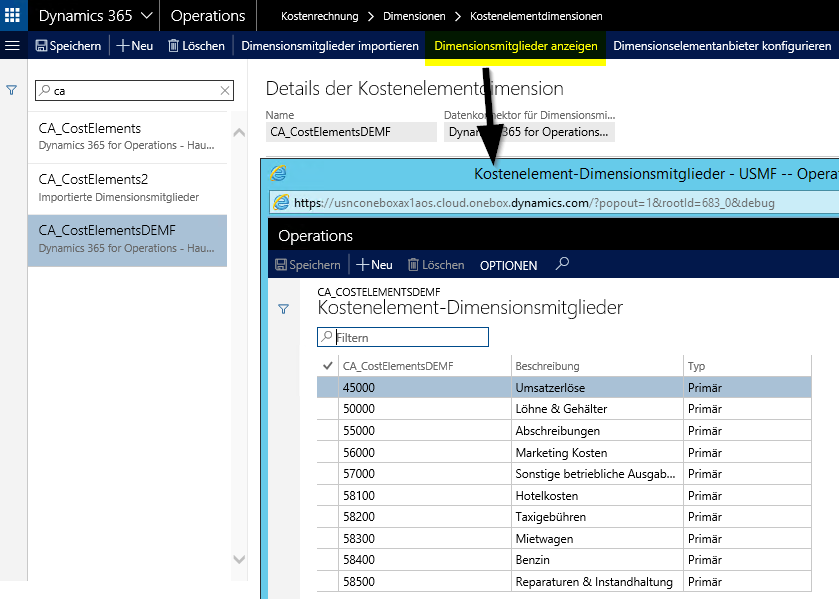Click the search magnifier in popup toolbar
Viewport: 839px width, 599px height.
pyautogui.click(x=563, y=265)
